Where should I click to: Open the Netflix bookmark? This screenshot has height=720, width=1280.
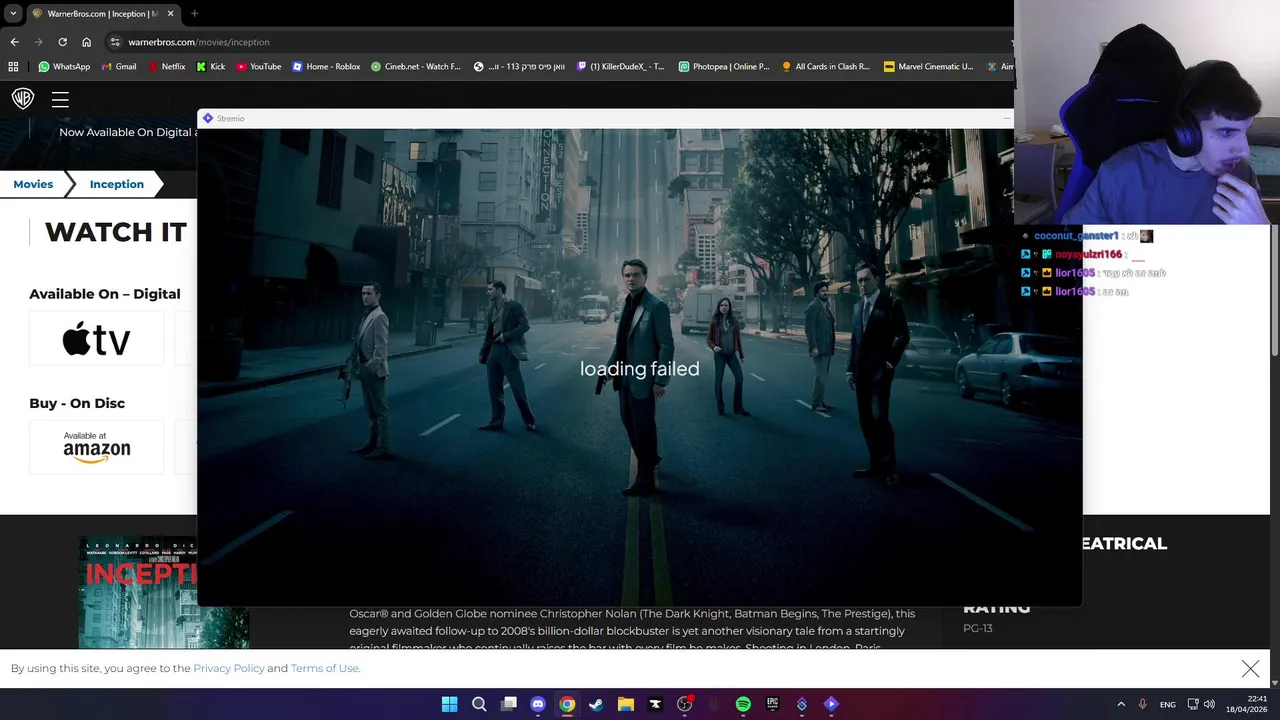(x=166, y=67)
